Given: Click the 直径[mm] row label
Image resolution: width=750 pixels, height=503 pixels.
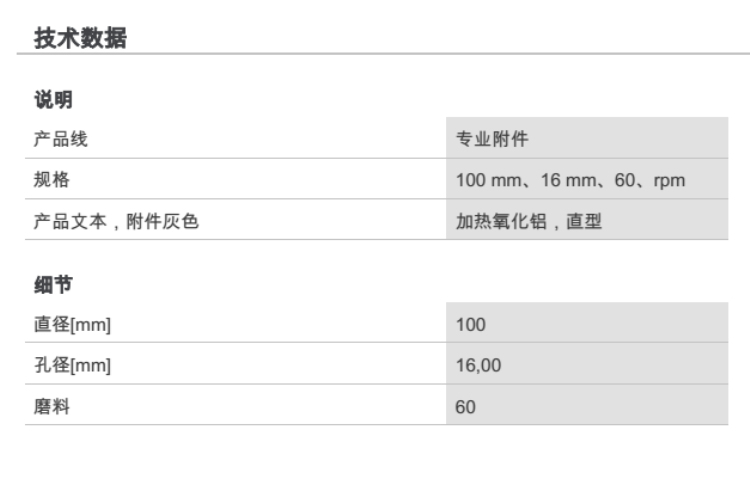Looking at the screenshot, I should 68,325.
